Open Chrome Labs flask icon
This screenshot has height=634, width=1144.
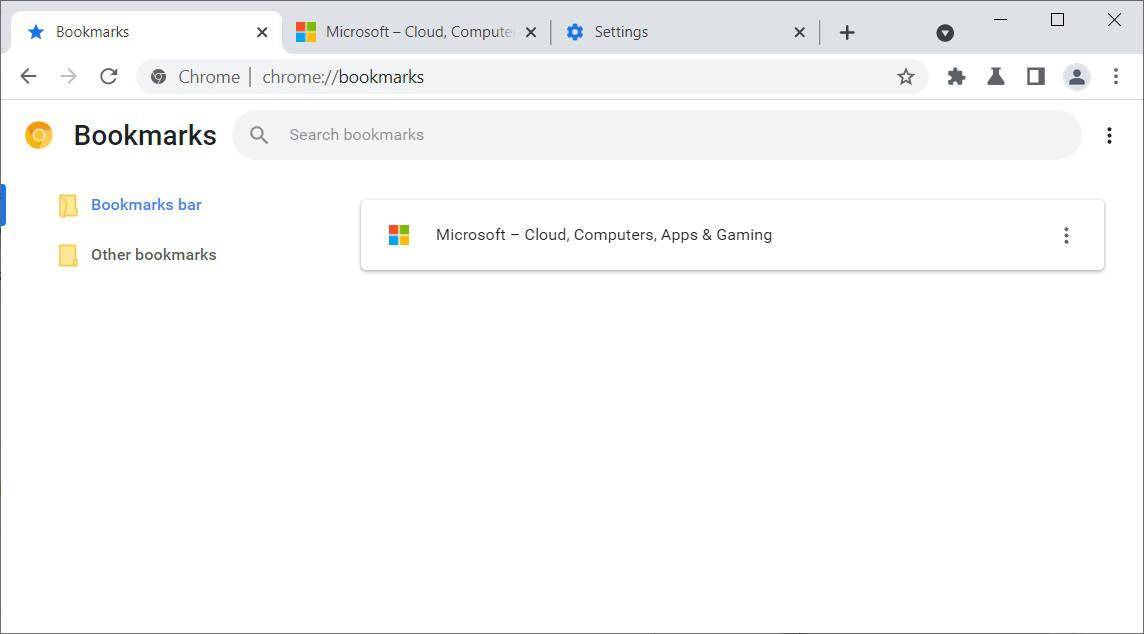click(x=996, y=77)
